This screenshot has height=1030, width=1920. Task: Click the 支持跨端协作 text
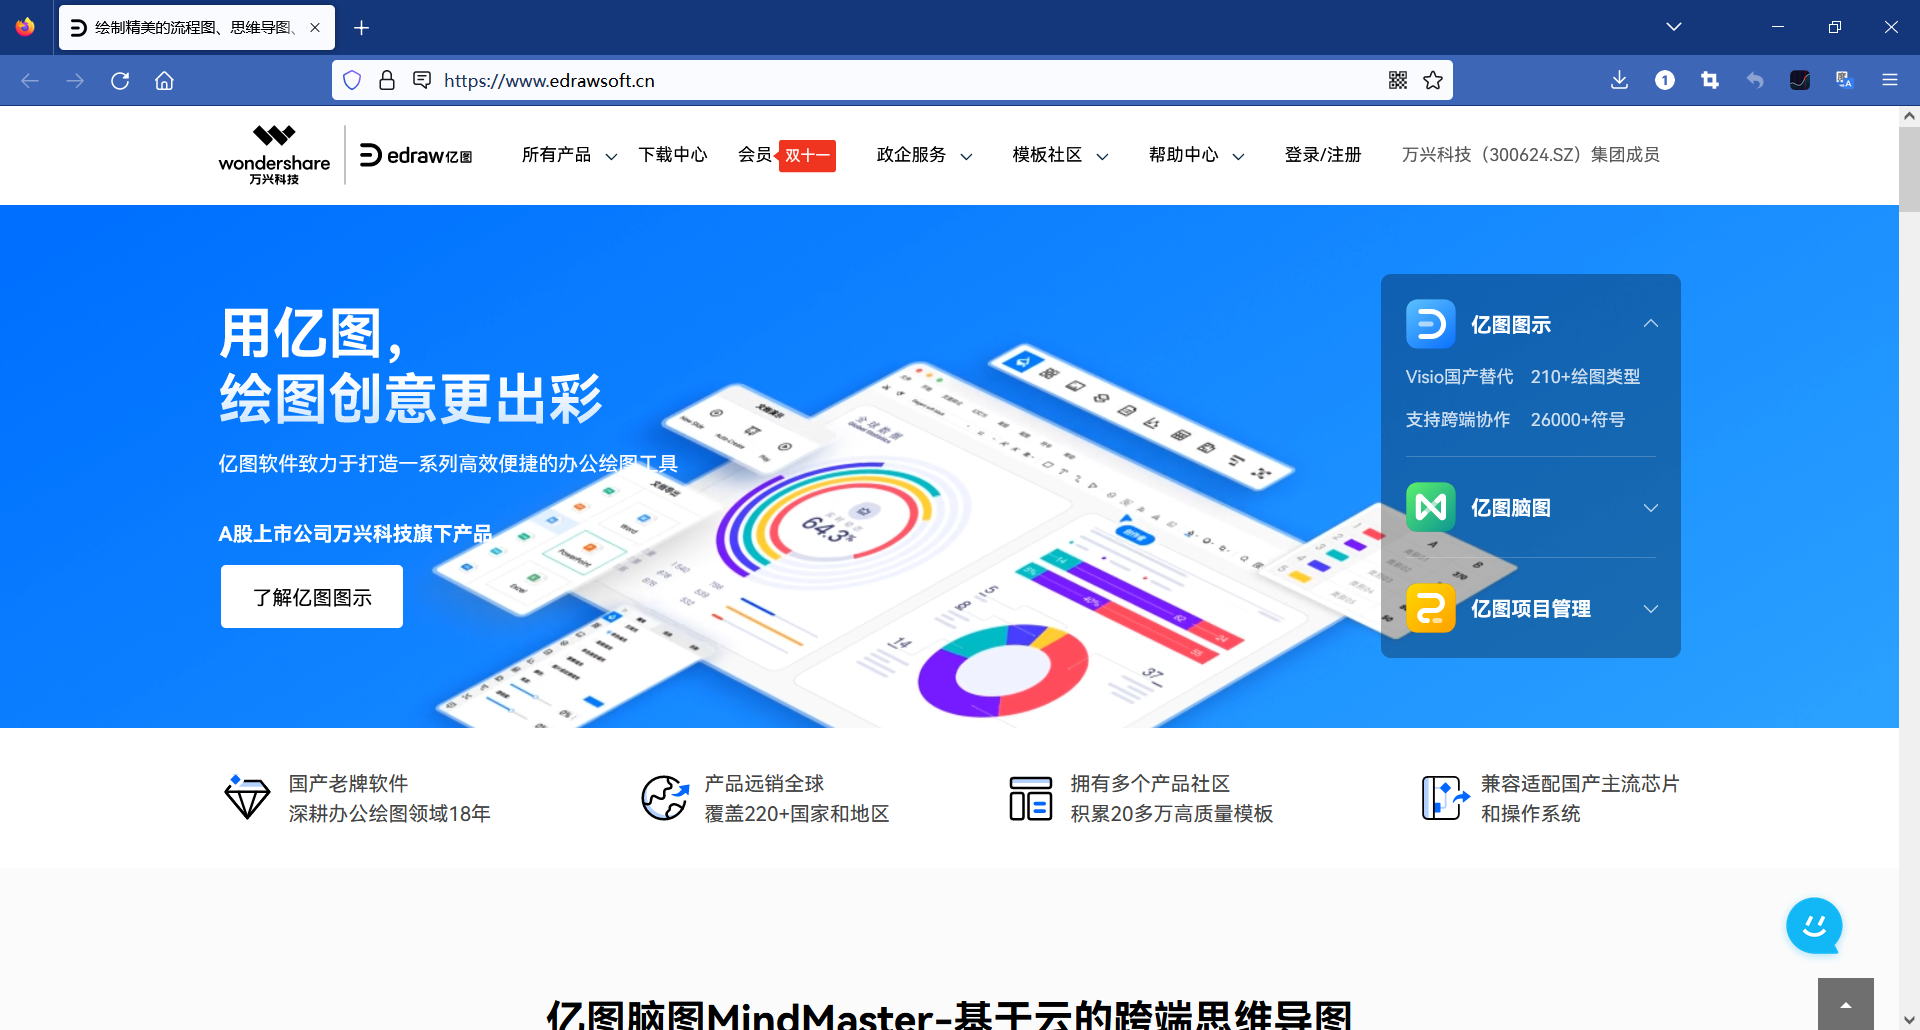coord(1458,420)
